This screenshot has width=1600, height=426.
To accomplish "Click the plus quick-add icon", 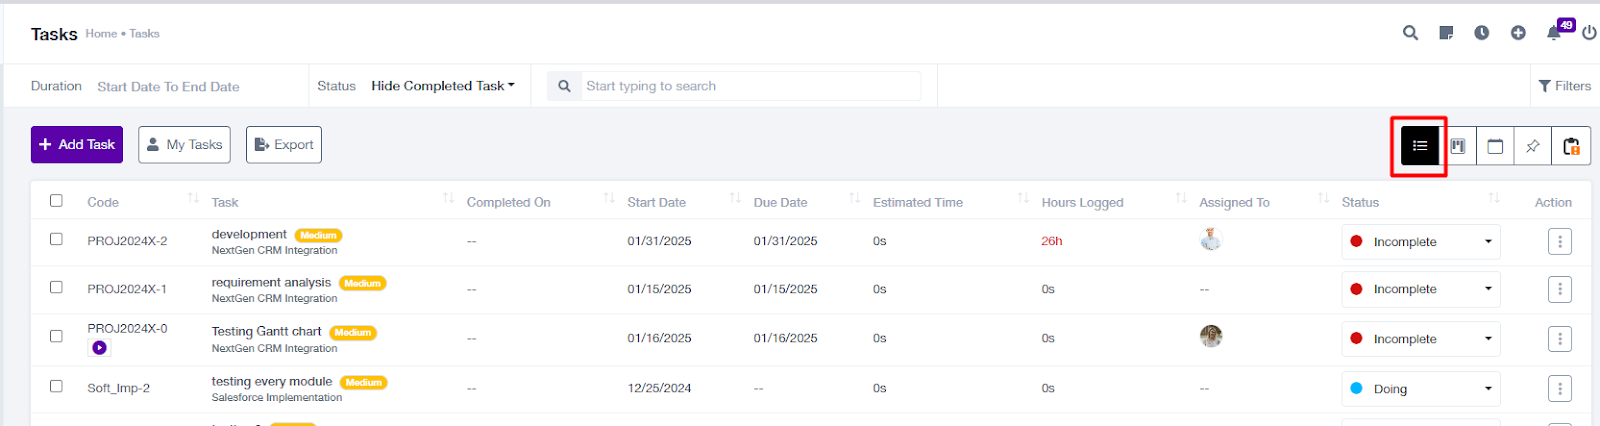I will click(x=1518, y=33).
